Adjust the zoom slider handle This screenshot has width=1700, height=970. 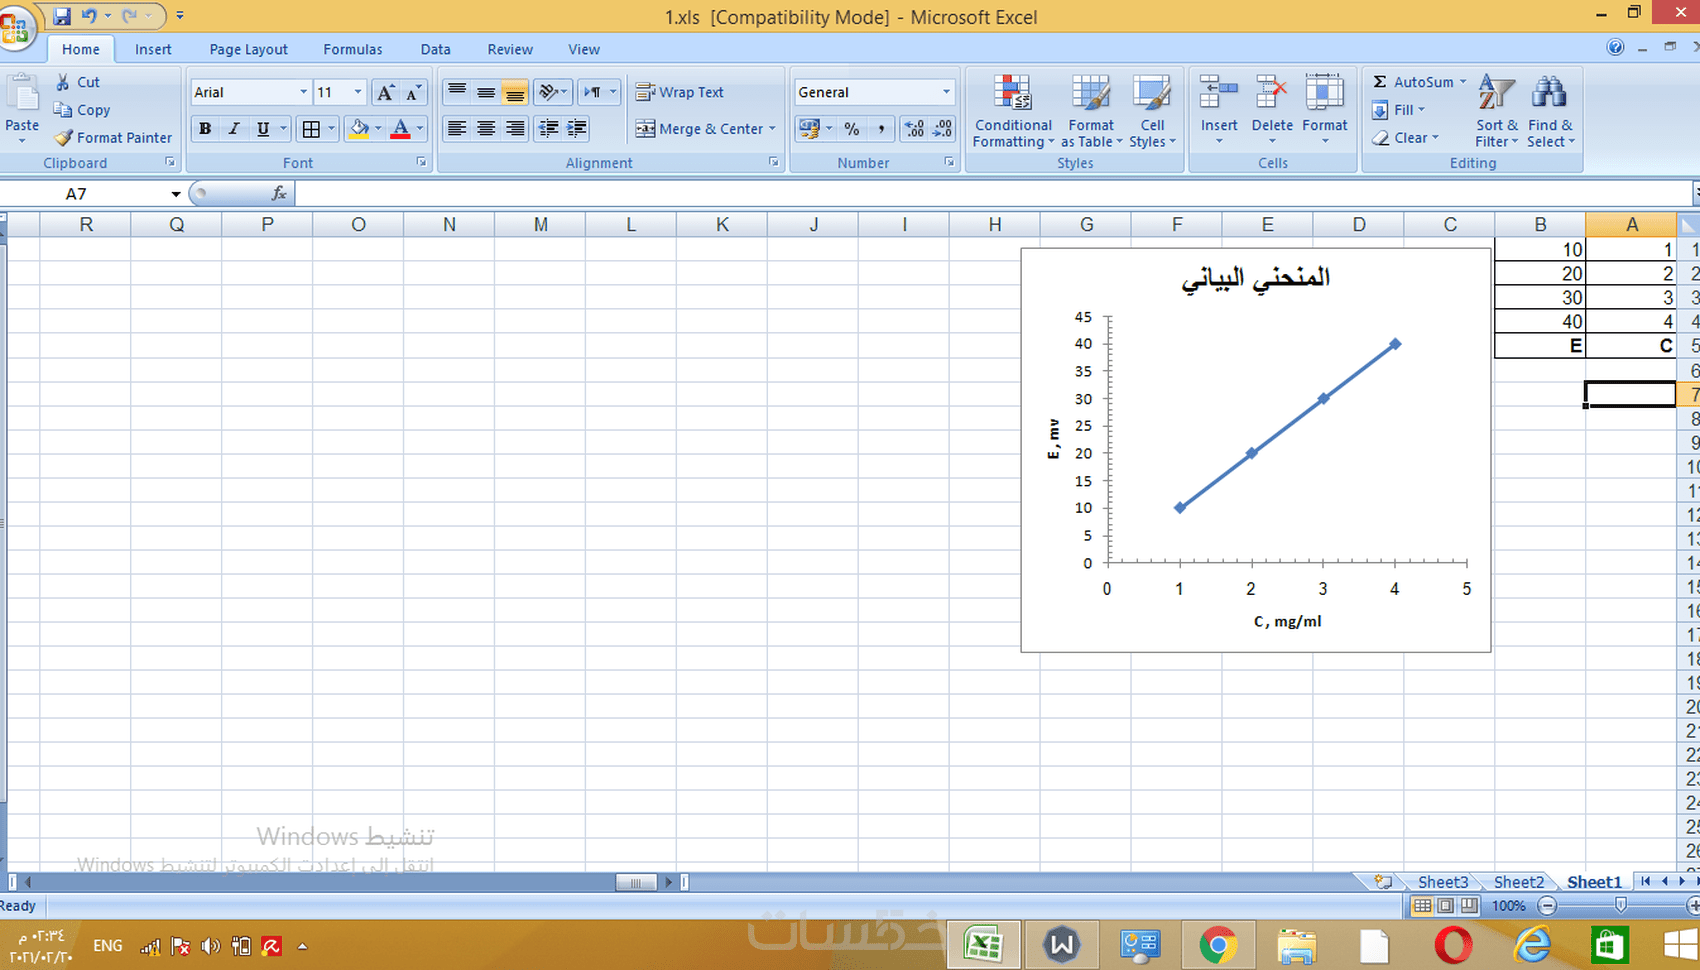click(1621, 905)
